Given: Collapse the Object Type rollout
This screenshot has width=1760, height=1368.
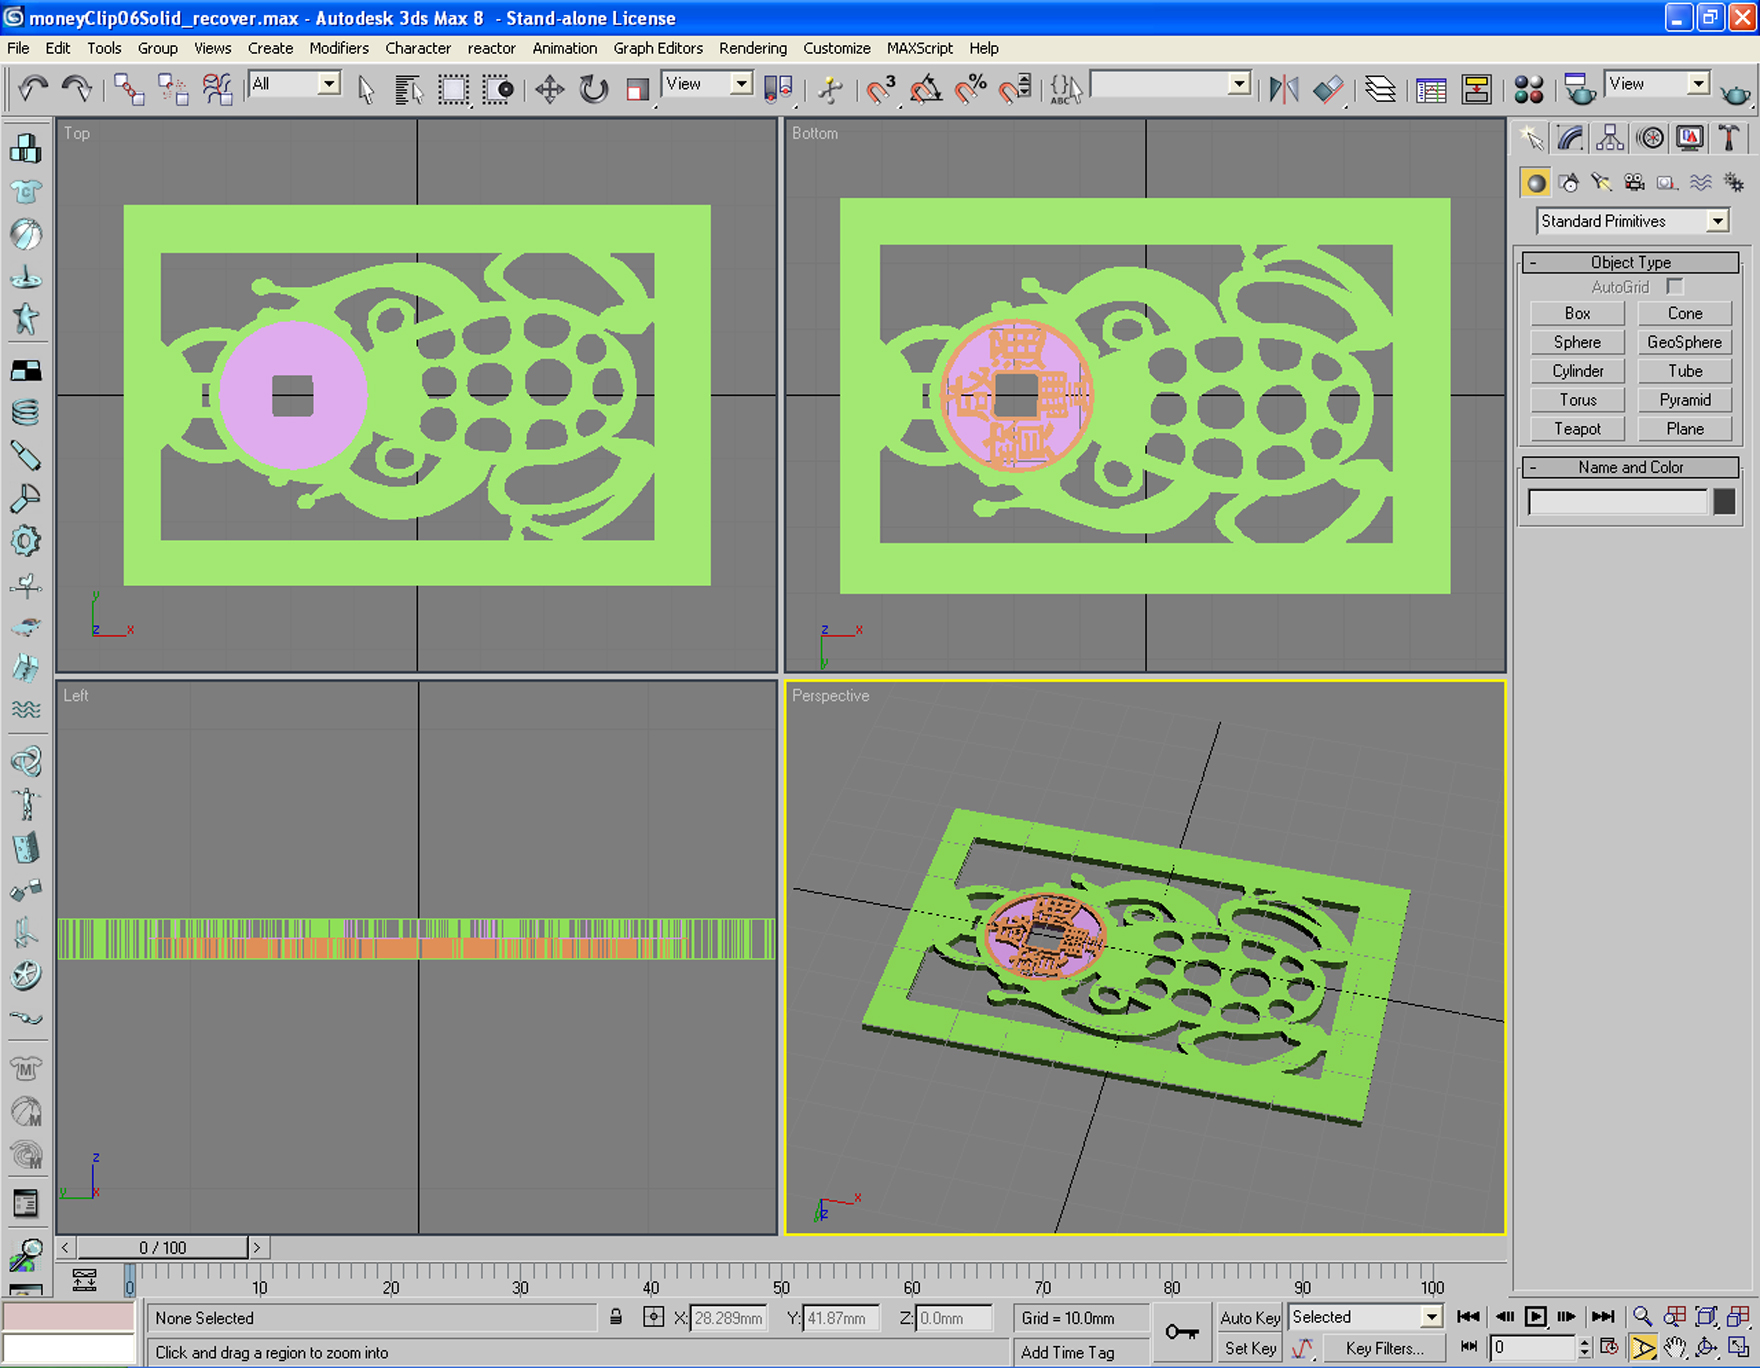Looking at the screenshot, I should [1630, 262].
